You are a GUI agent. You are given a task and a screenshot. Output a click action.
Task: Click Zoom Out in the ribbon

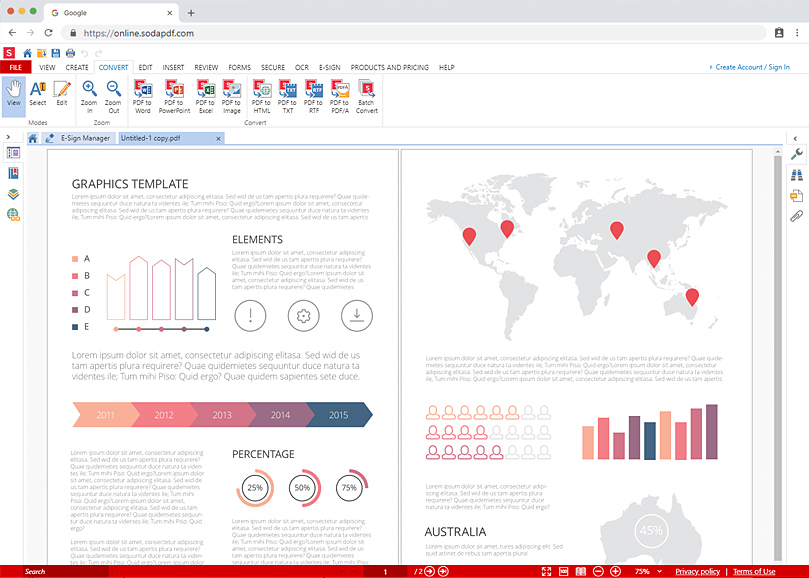[x=114, y=97]
